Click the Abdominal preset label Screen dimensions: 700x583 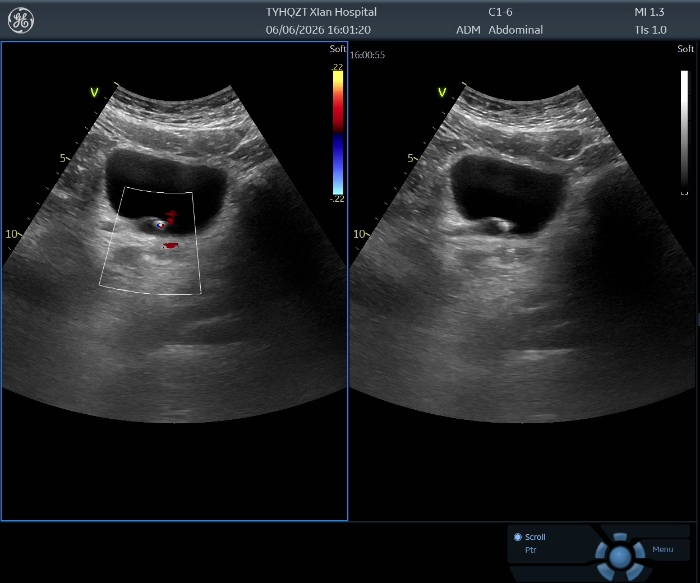click(516, 30)
